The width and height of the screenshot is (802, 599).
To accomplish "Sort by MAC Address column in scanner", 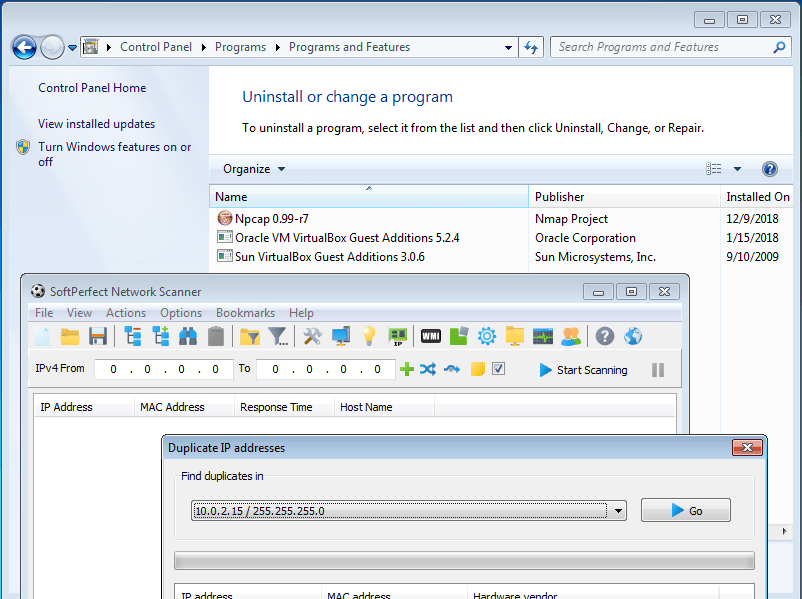I will click(184, 407).
